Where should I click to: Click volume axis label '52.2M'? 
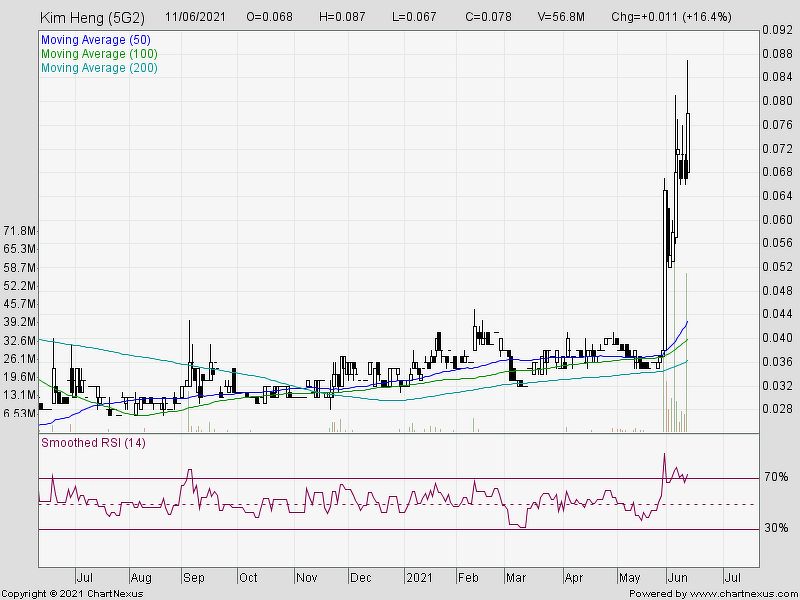(19, 286)
